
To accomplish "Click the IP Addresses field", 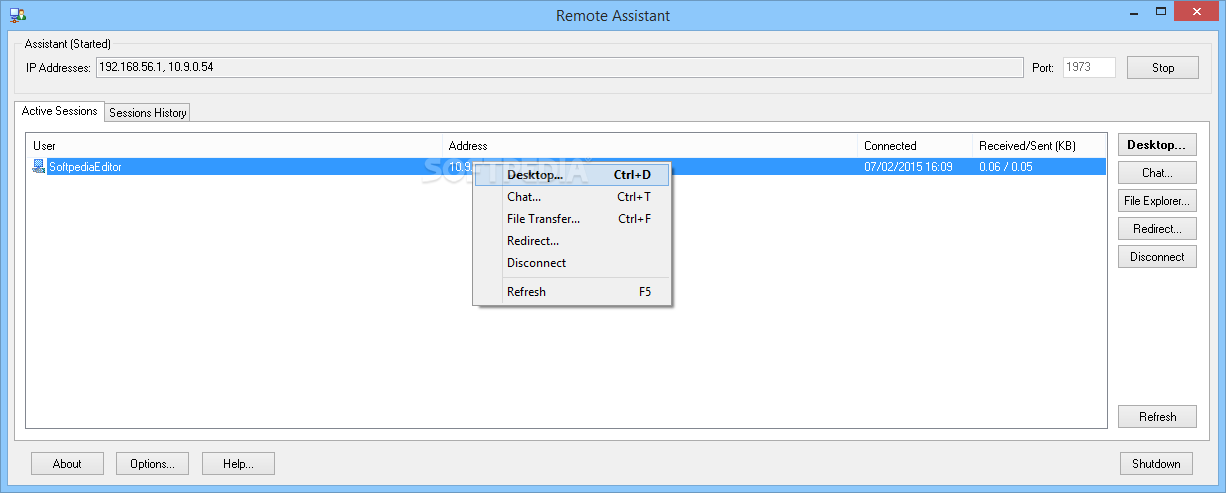I will (x=559, y=68).
